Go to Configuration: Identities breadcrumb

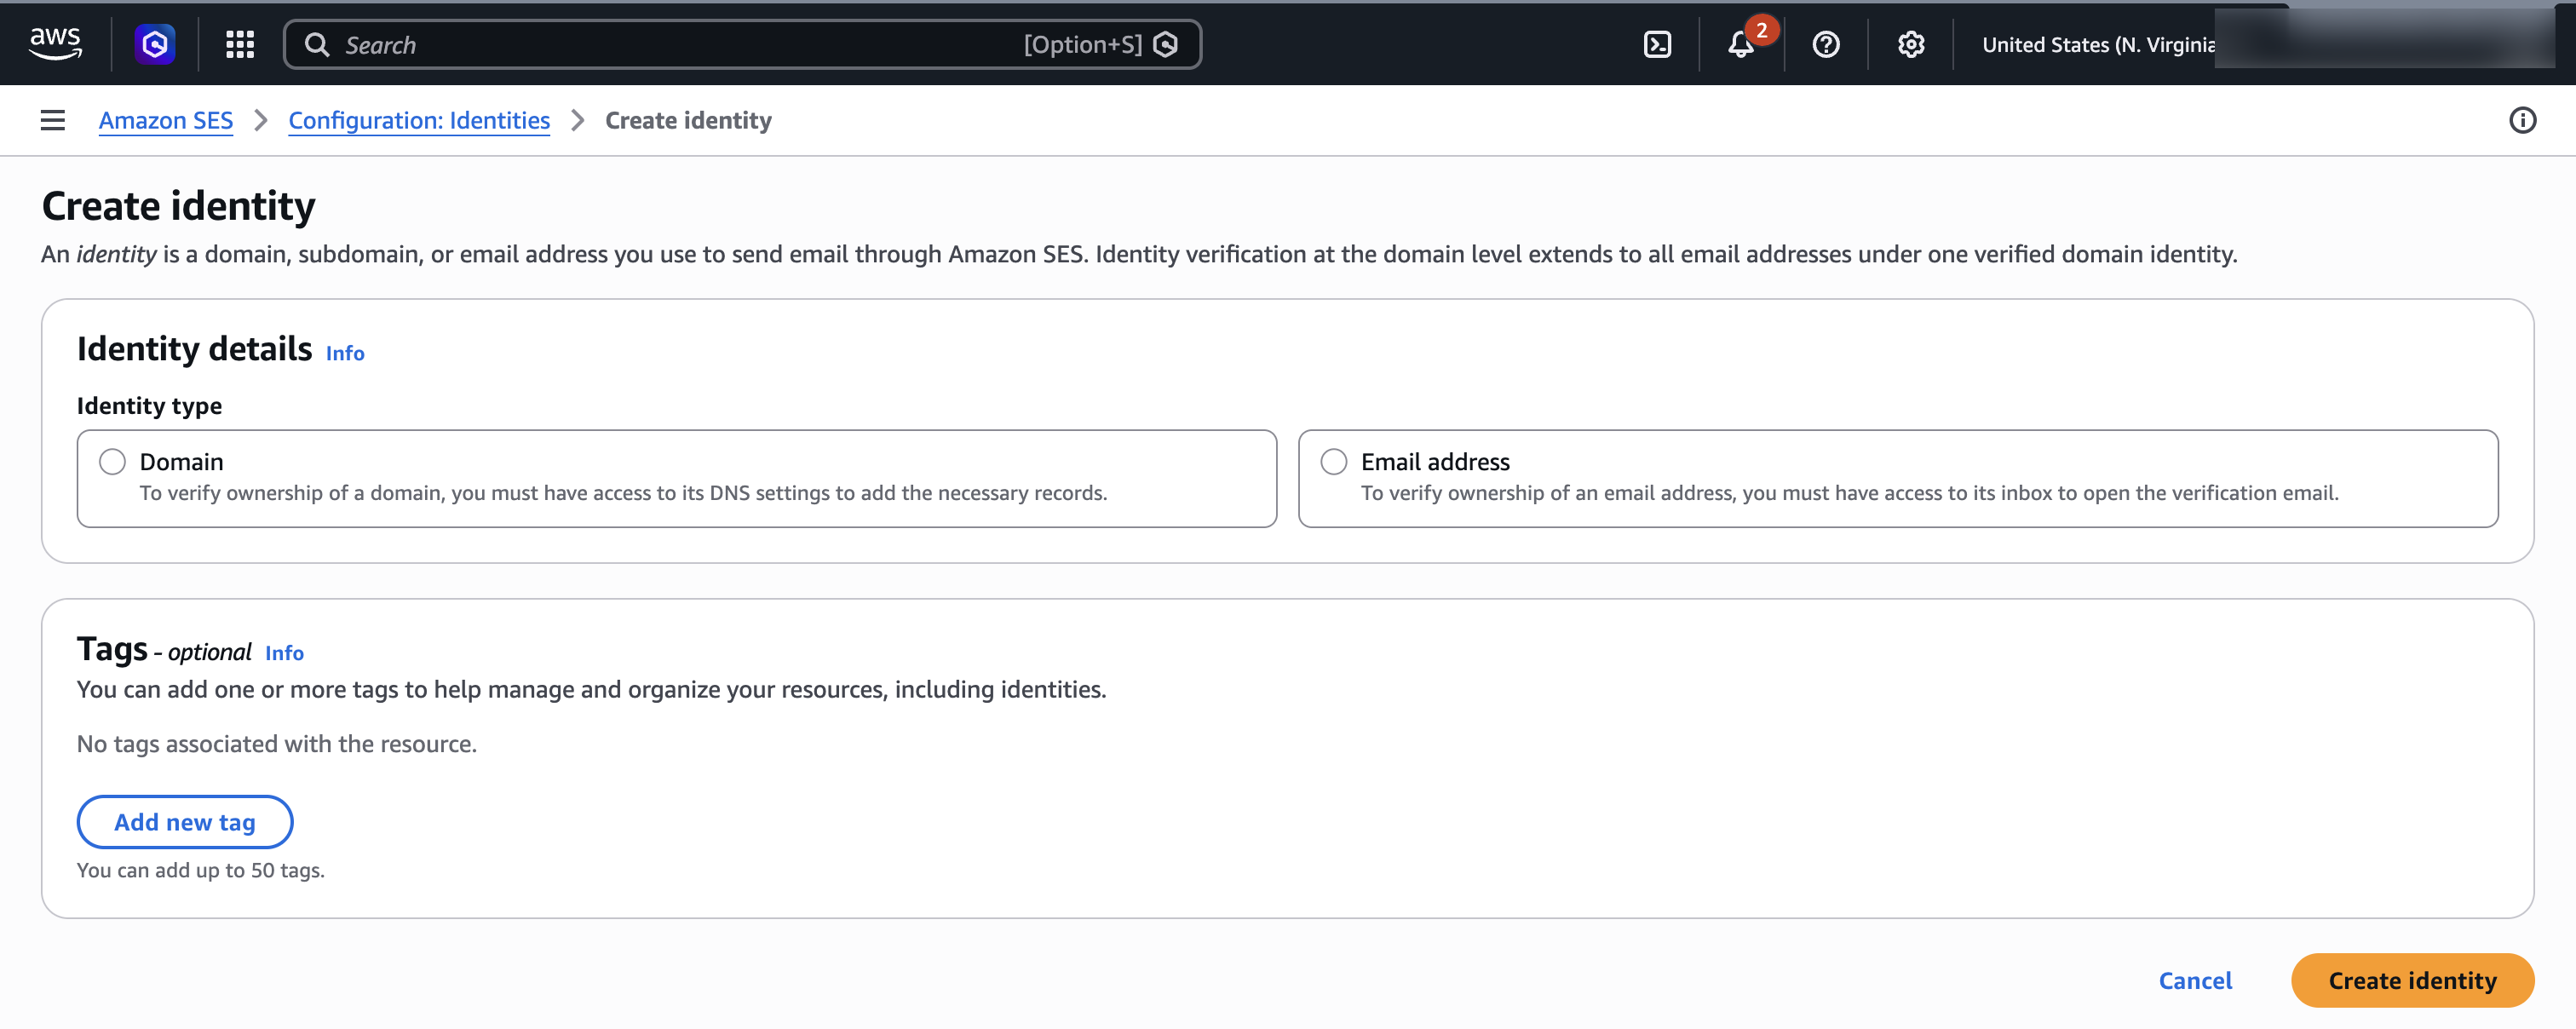[419, 120]
